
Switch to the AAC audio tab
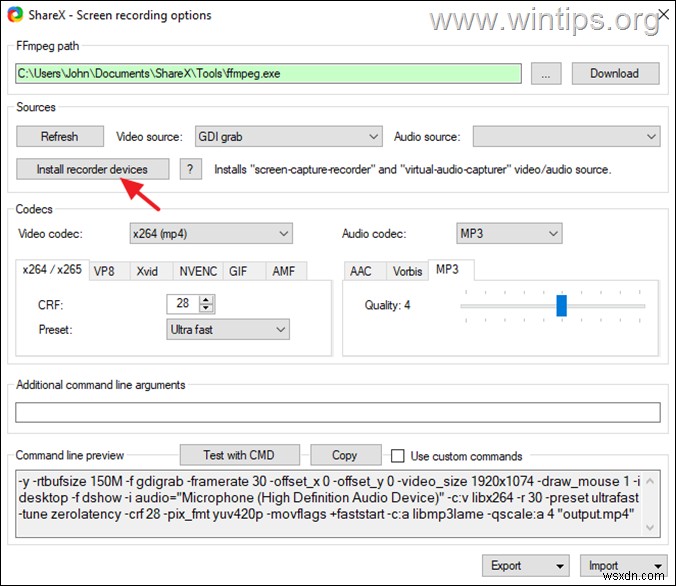pyautogui.click(x=365, y=271)
